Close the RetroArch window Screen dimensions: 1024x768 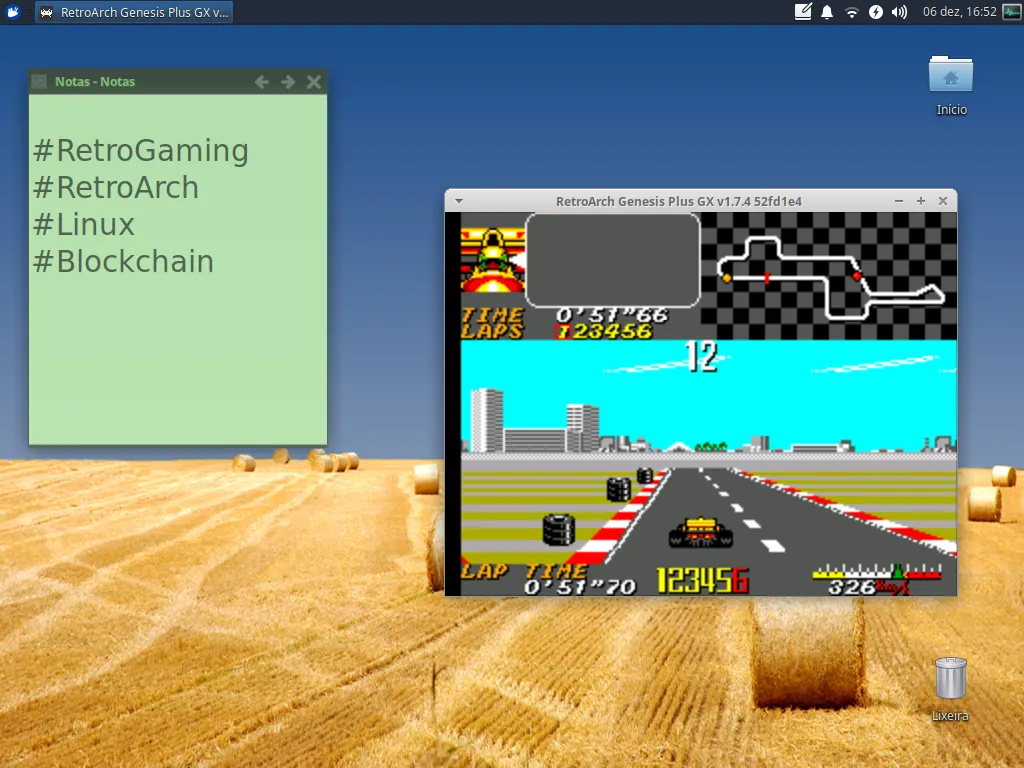tap(942, 200)
